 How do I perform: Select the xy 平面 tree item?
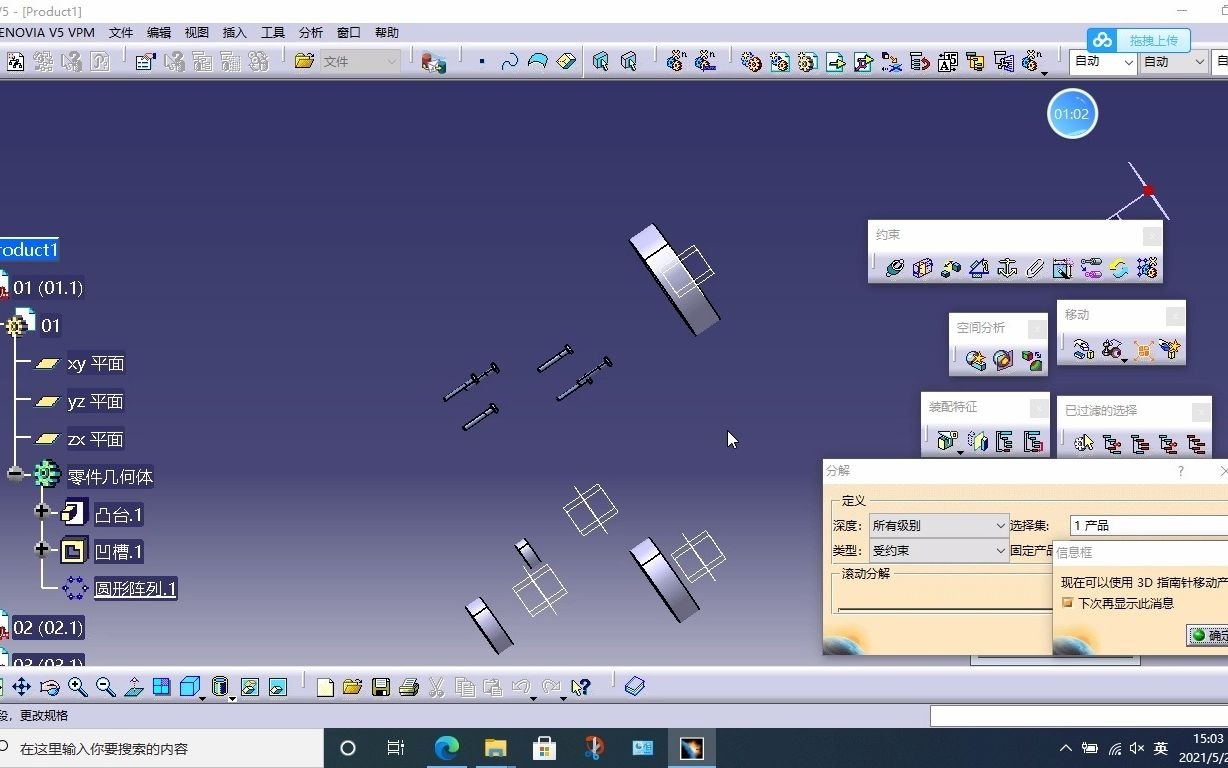click(95, 364)
